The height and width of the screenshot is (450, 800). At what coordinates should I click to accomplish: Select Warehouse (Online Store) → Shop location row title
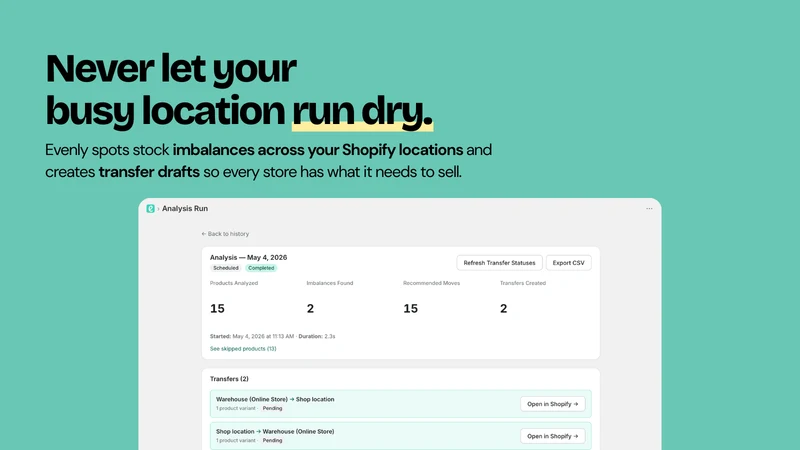pyautogui.click(x=275, y=399)
